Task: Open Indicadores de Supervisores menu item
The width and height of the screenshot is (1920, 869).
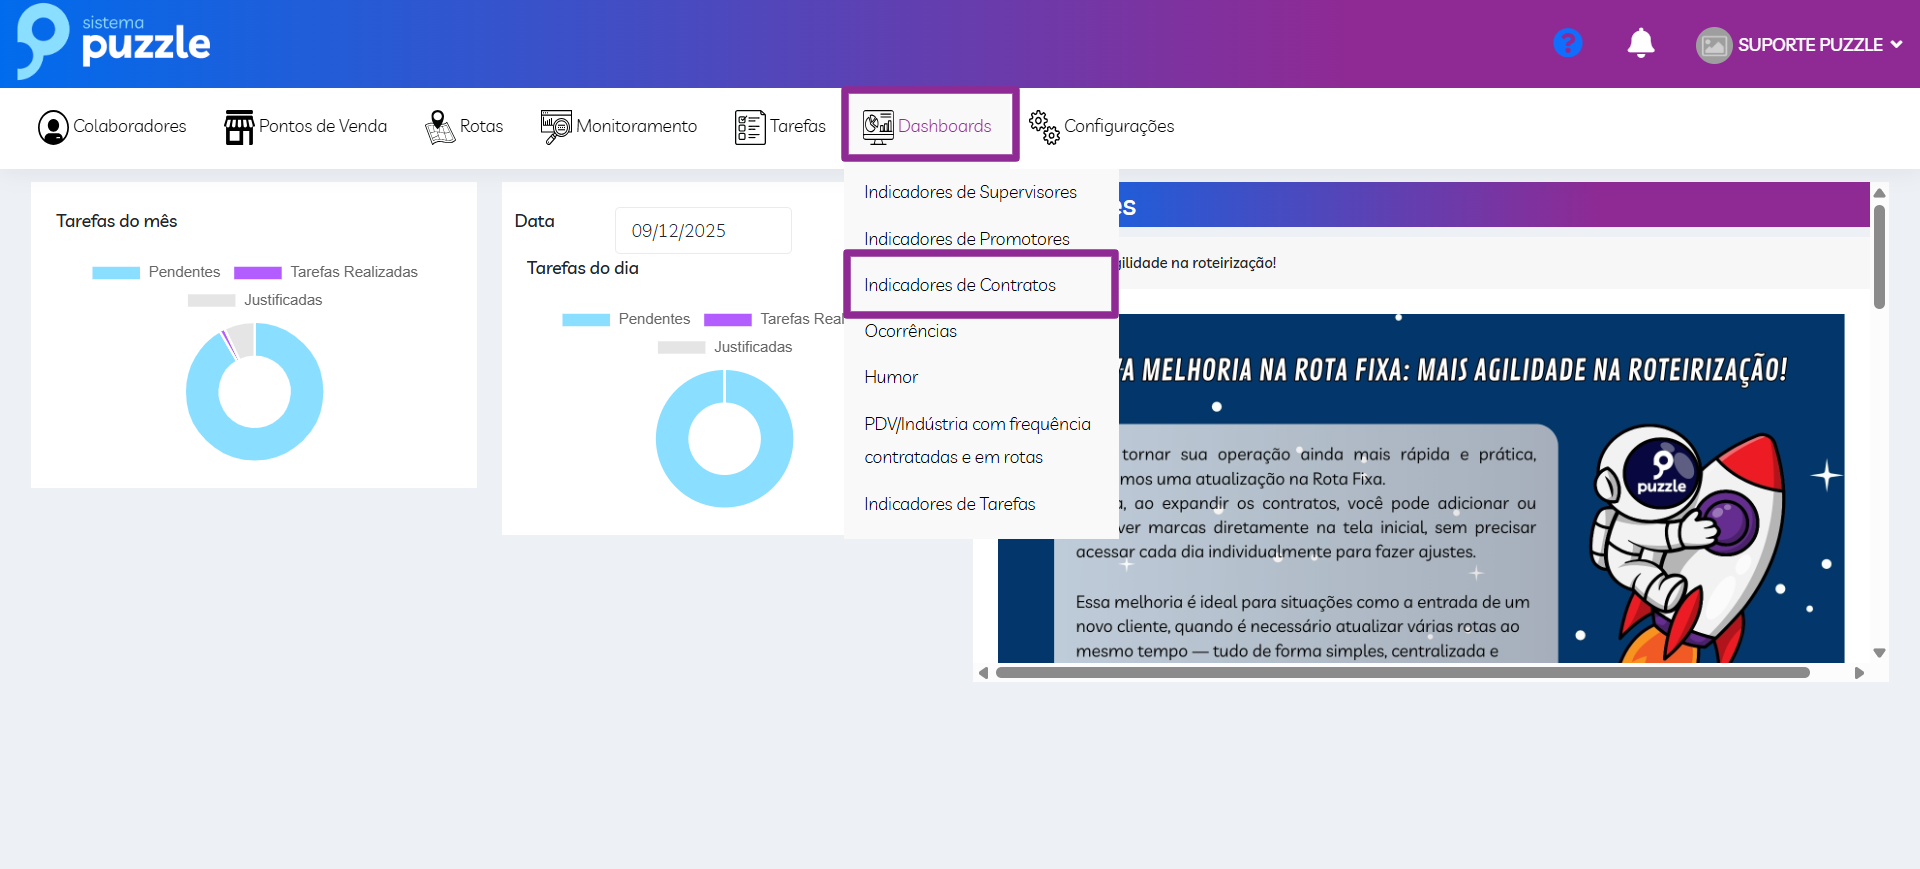Action: point(970,192)
